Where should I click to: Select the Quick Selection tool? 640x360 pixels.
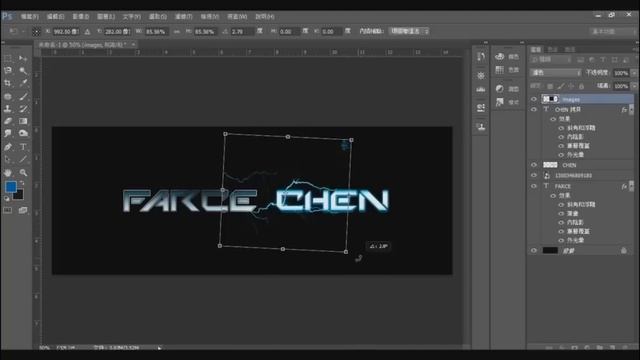pyautogui.click(x=23, y=71)
